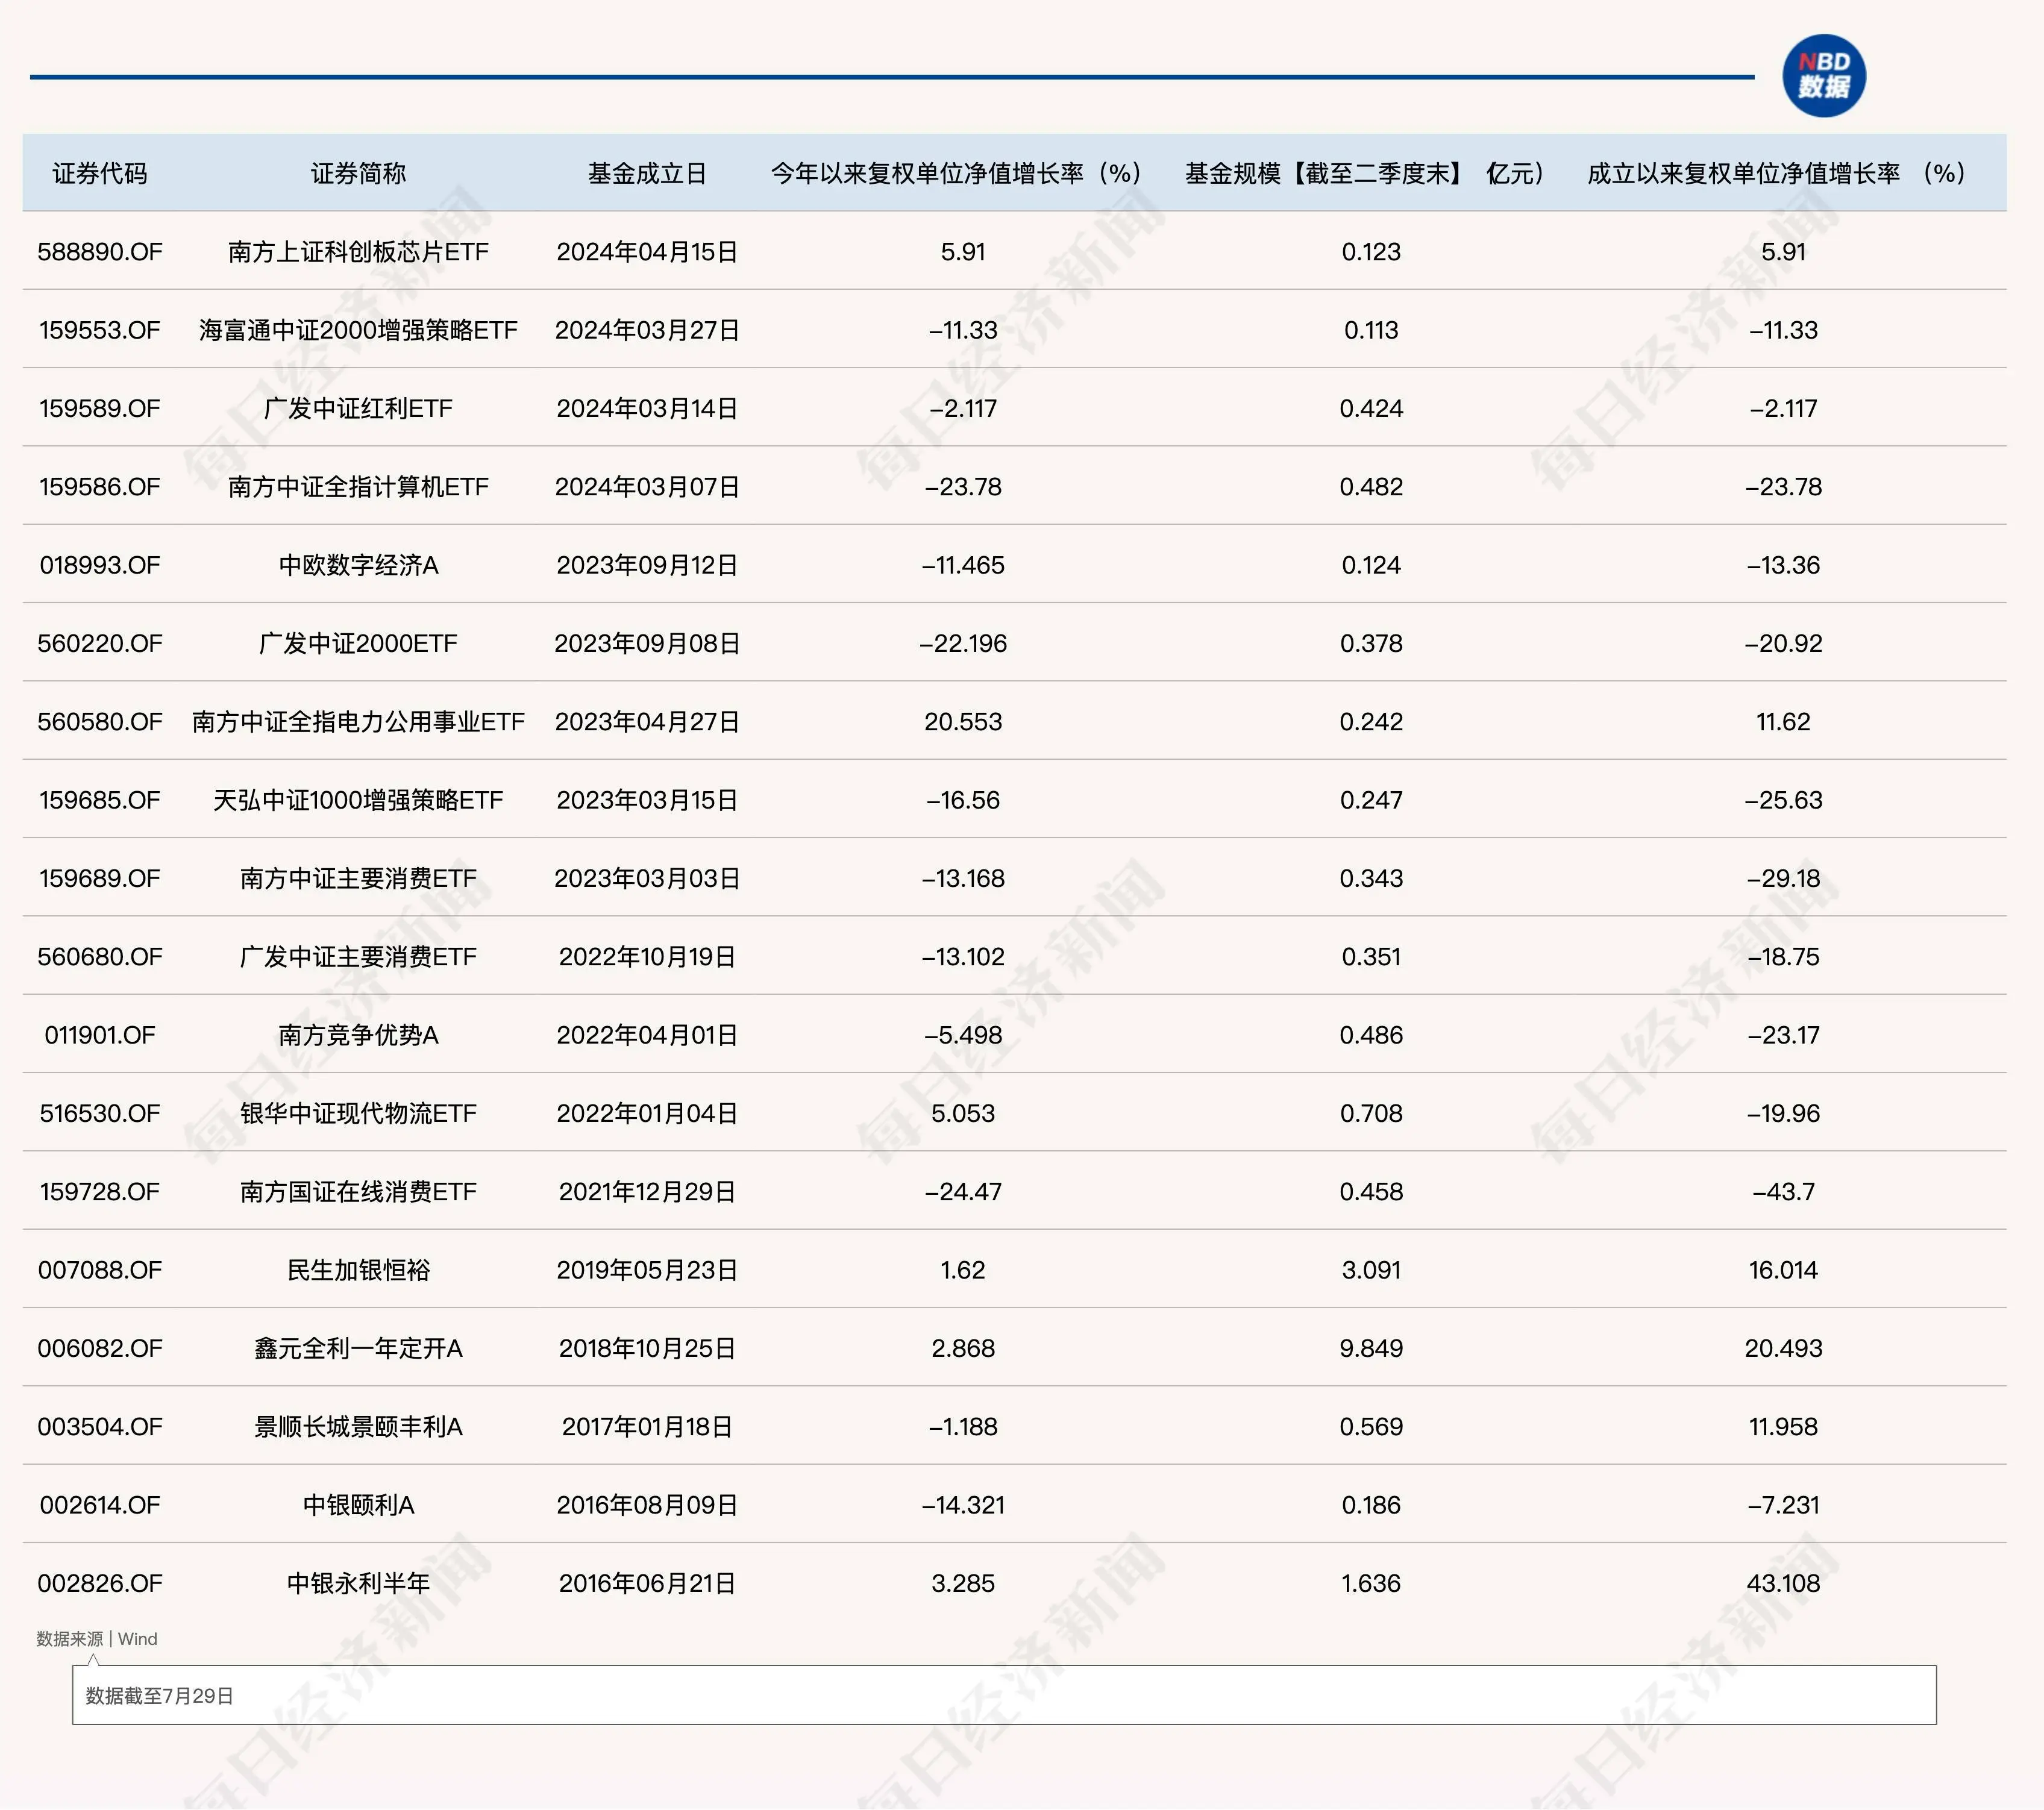Viewport: 2044px width, 1810px height.
Task: Click the 基金成立日 column header
Action: 647,173
